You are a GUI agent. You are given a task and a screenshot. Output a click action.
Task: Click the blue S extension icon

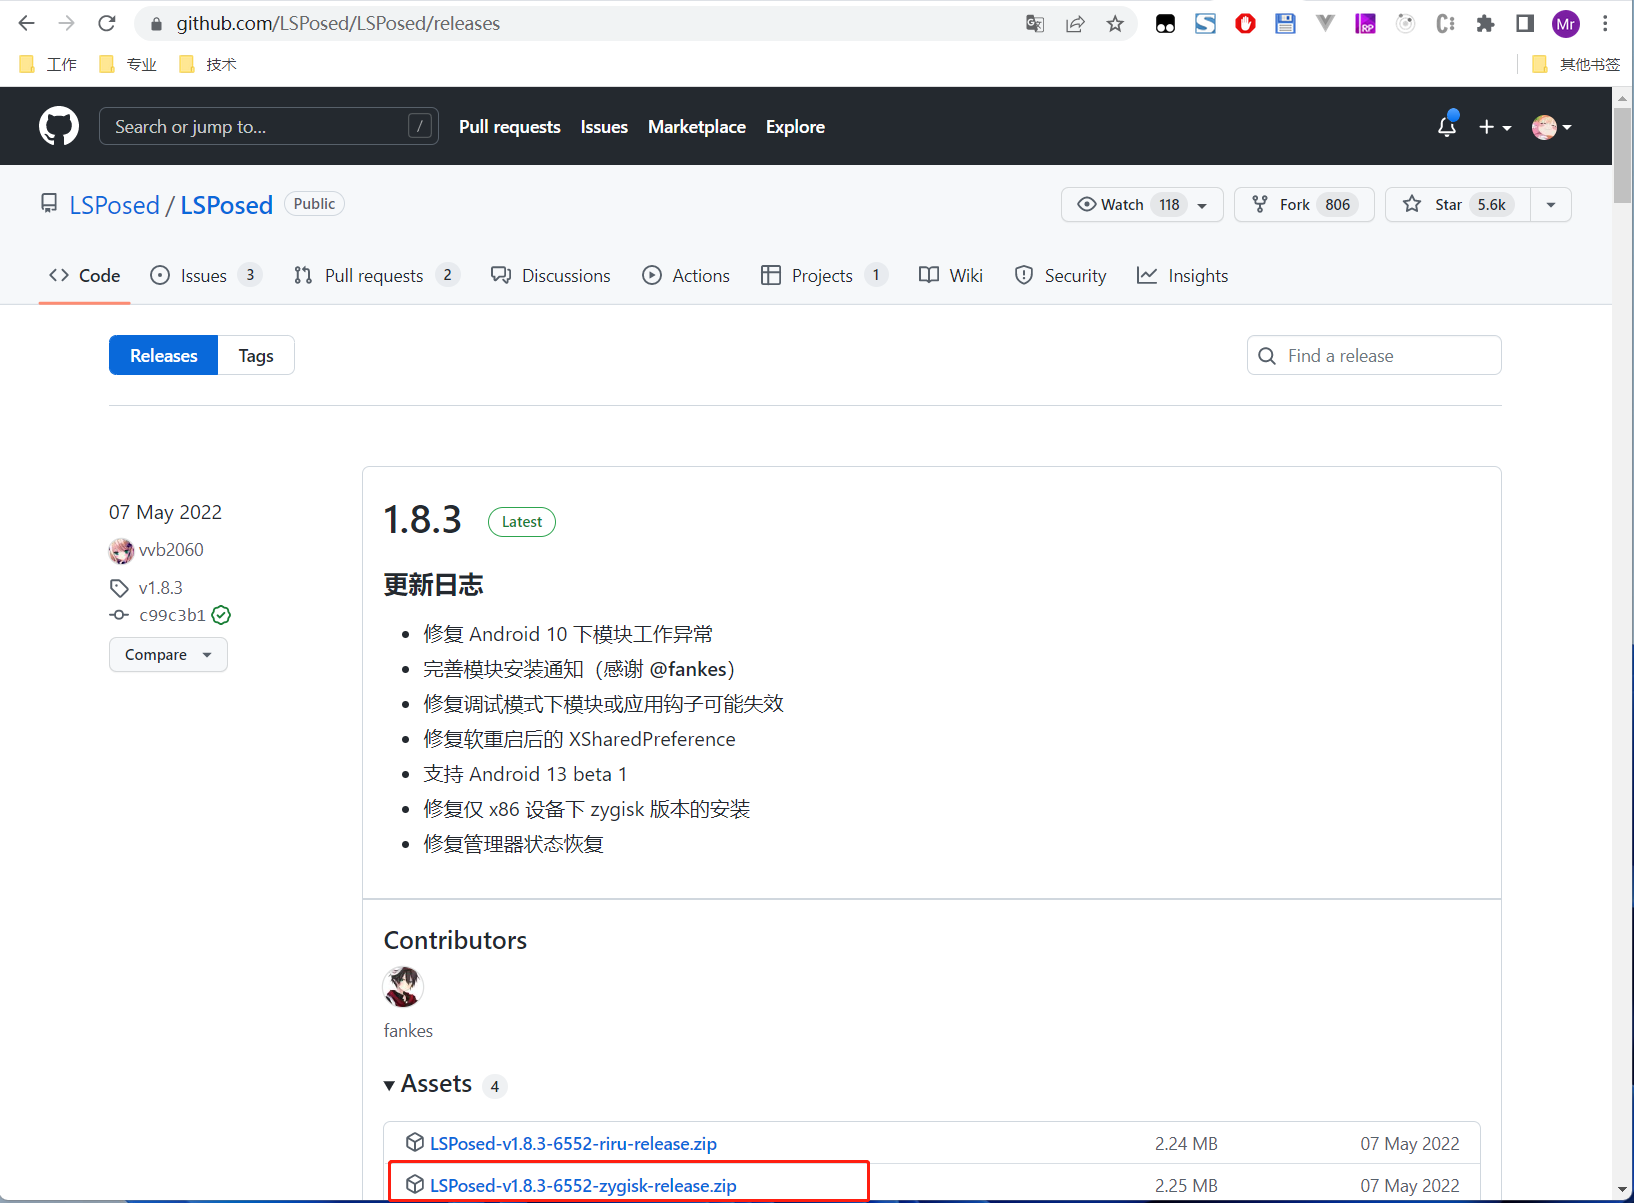click(x=1205, y=24)
